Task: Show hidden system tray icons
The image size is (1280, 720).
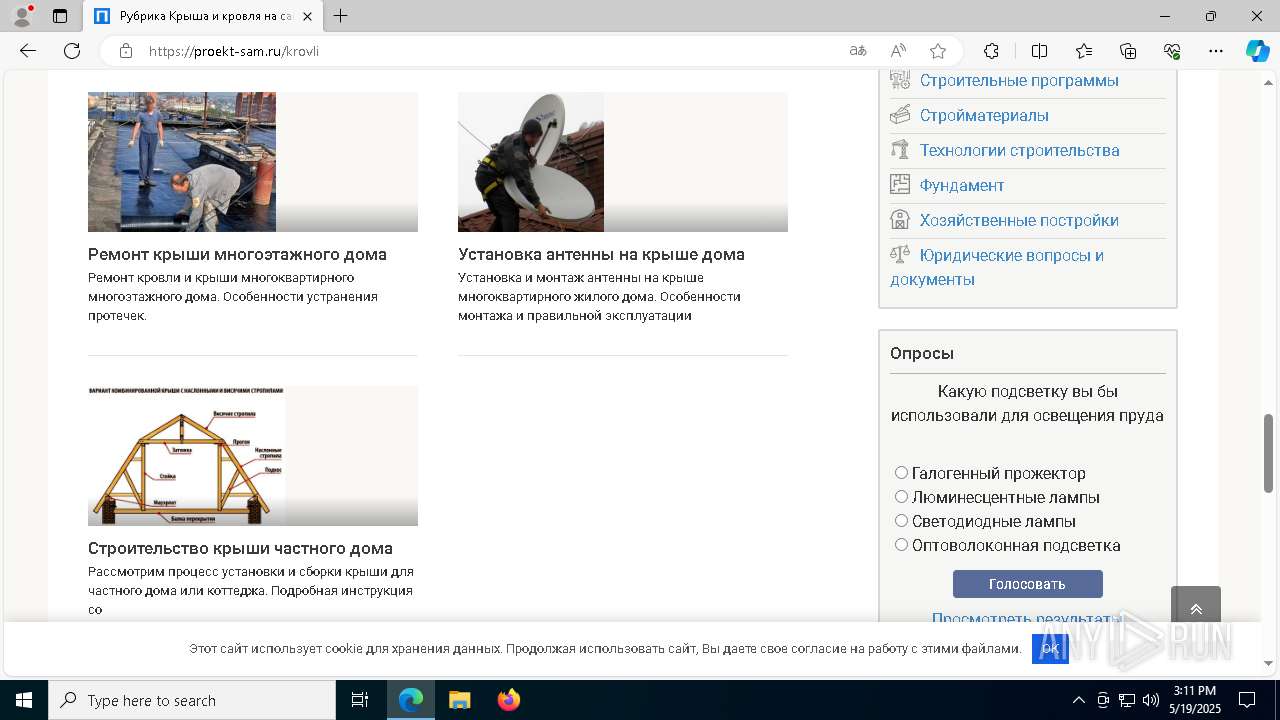Action: click(1078, 700)
